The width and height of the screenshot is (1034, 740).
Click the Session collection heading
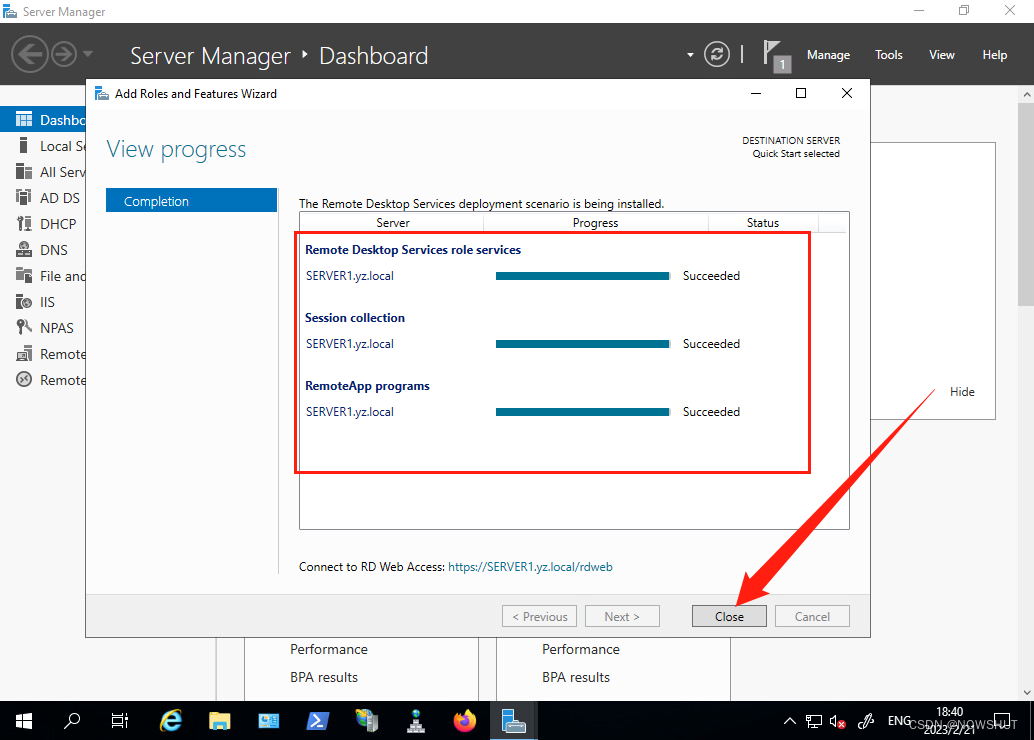pyautogui.click(x=355, y=318)
